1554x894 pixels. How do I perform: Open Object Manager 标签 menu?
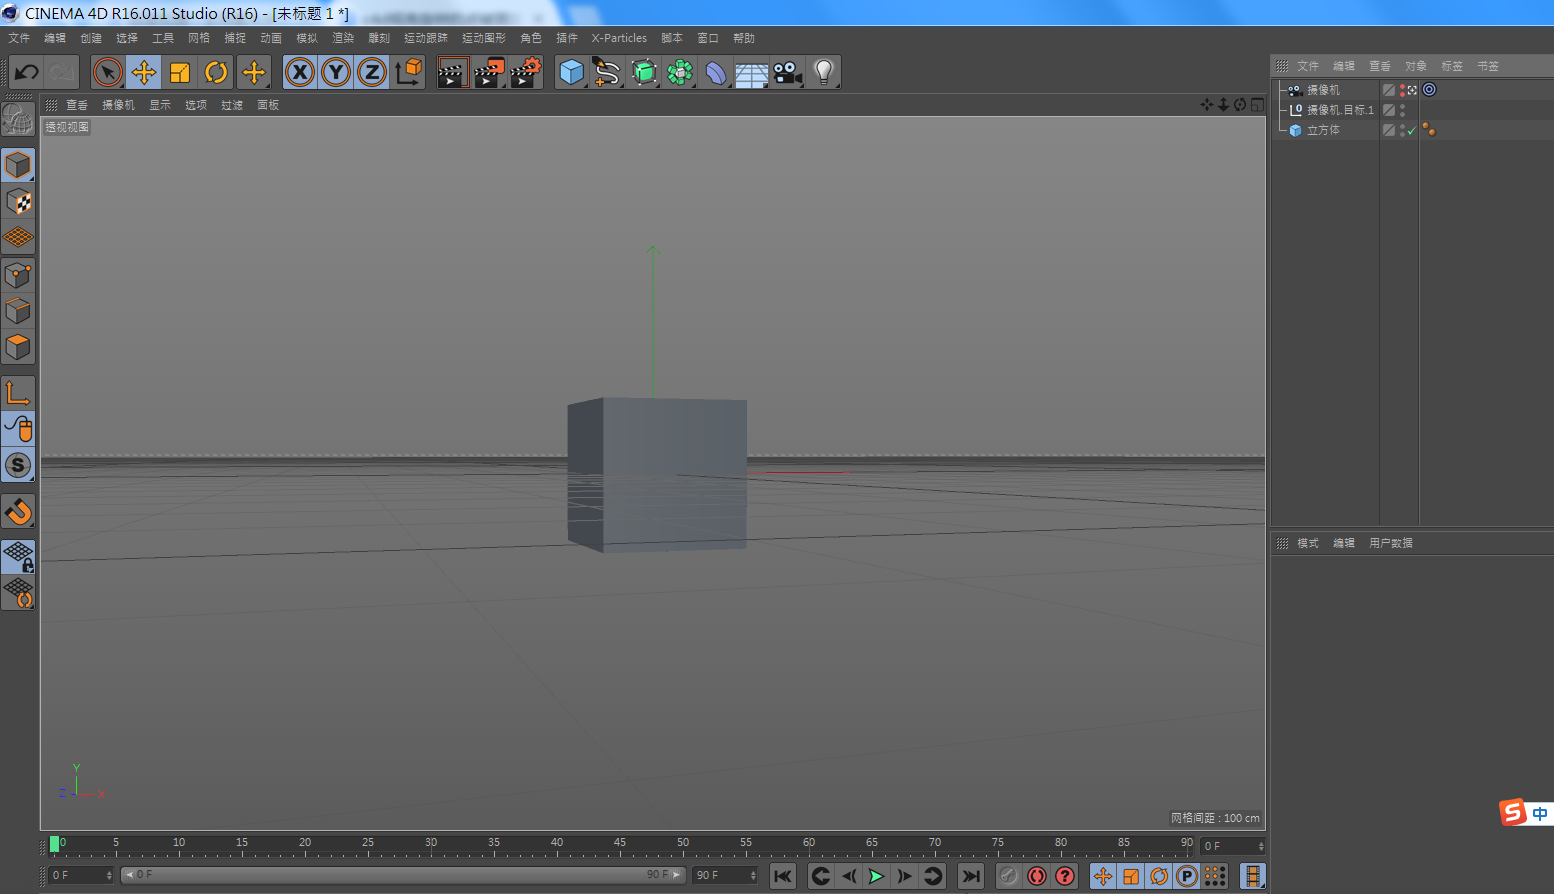[x=1452, y=66]
